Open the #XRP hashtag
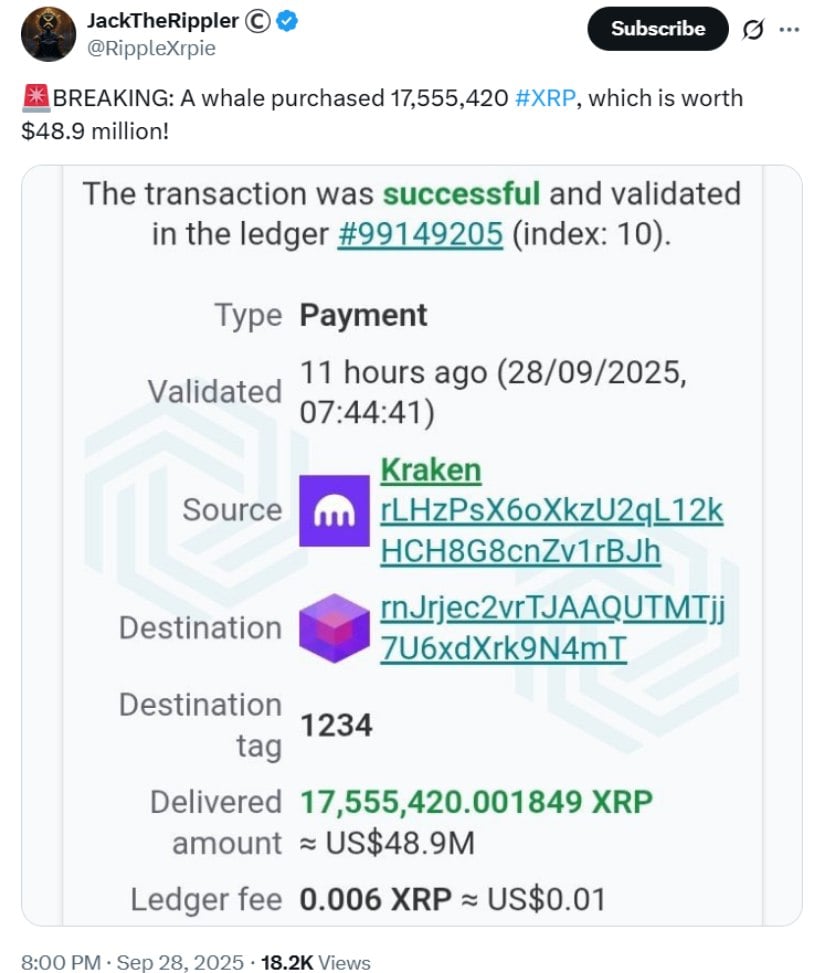This screenshot has height=973, width=825. click(544, 98)
